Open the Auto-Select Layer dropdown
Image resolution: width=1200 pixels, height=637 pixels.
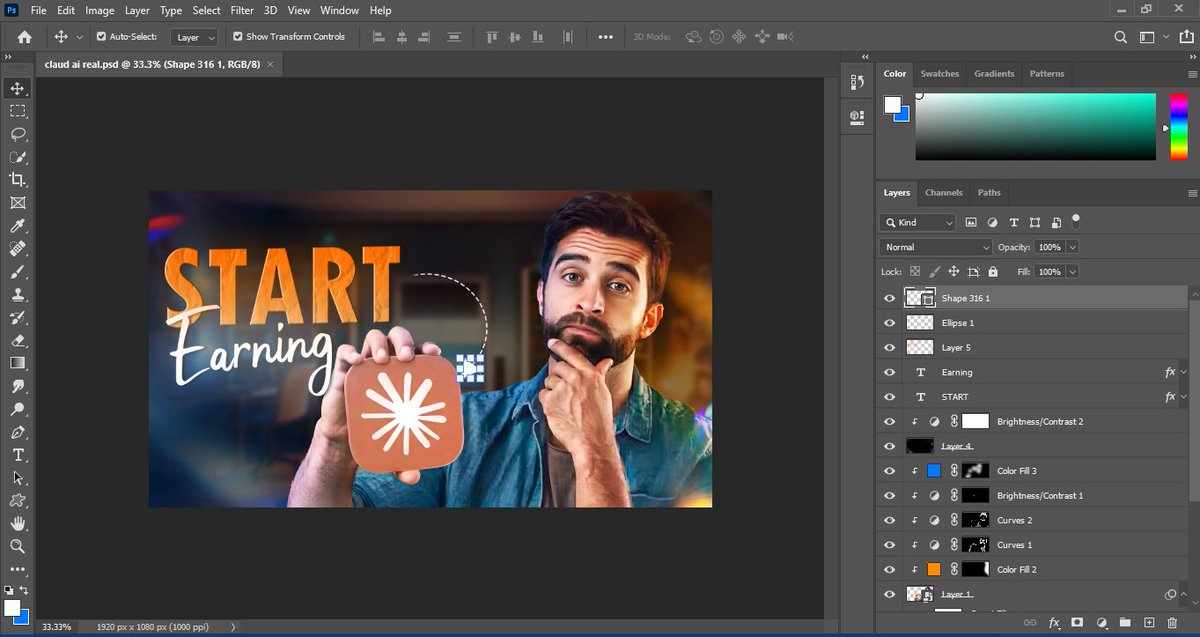click(x=194, y=37)
